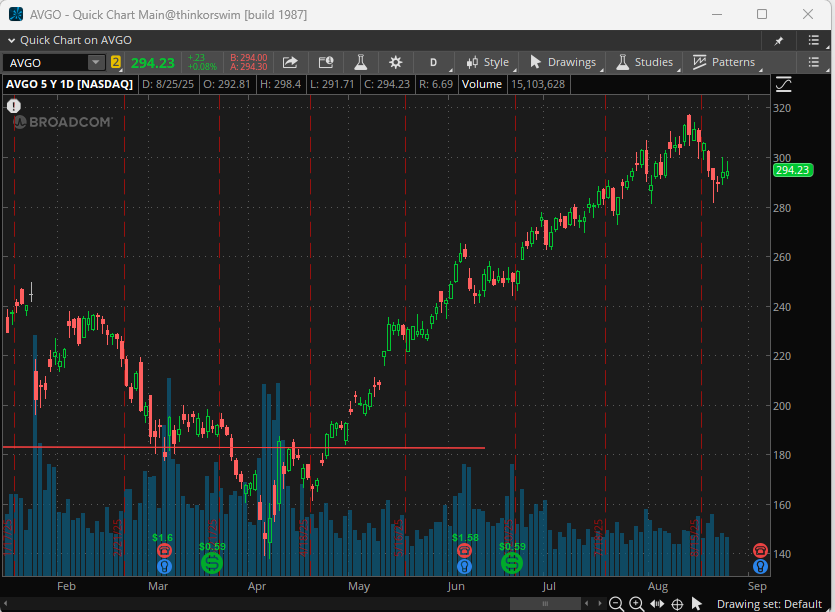Toggle the price axis scale icon
Screen dimensions: 835x612
click(x=783, y=84)
